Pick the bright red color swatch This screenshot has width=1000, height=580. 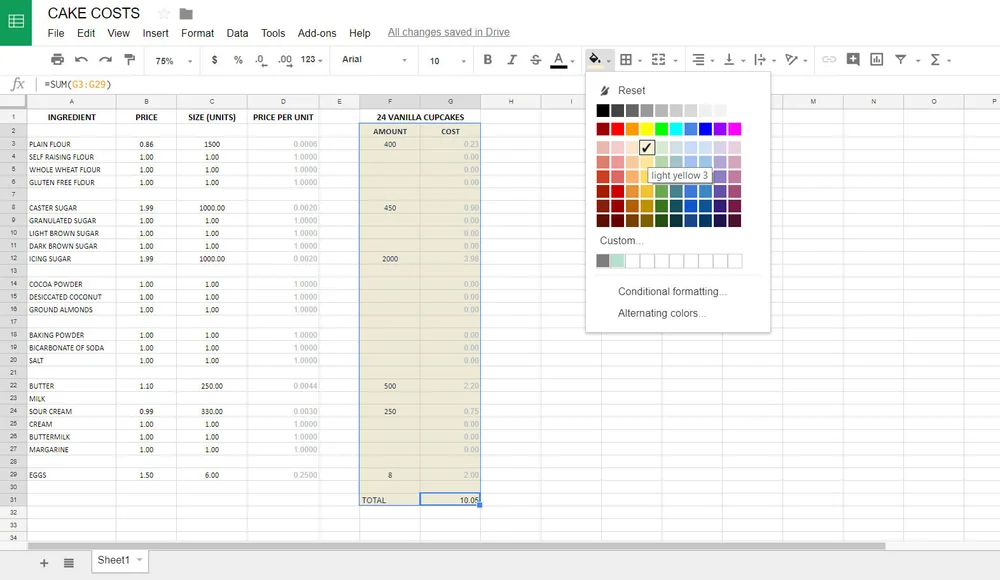pyautogui.click(x=617, y=130)
